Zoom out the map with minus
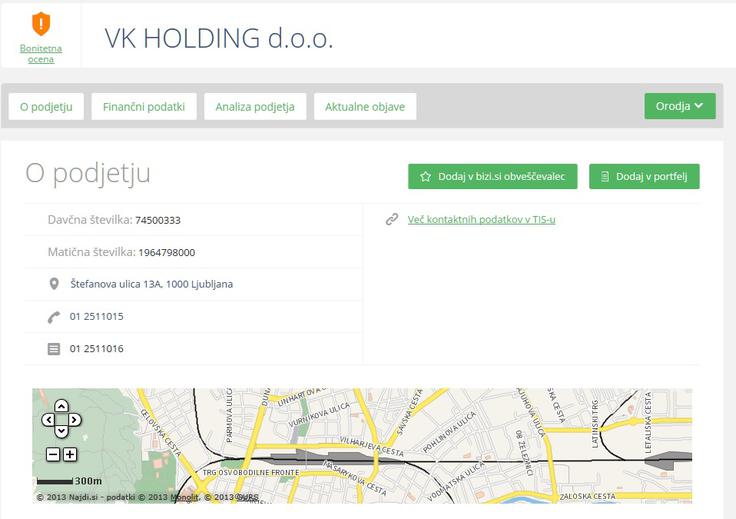This screenshot has width=736, height=519. coord(53,454)
